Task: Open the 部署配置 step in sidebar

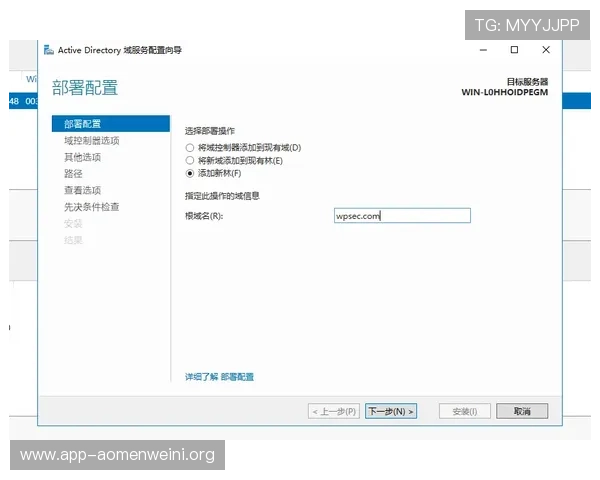Action: [111, 124]
